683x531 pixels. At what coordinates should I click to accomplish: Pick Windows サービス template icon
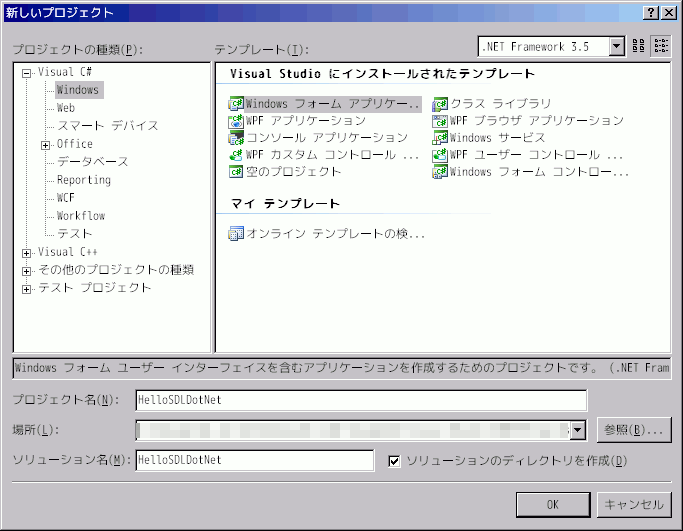(x=440, y=138)
